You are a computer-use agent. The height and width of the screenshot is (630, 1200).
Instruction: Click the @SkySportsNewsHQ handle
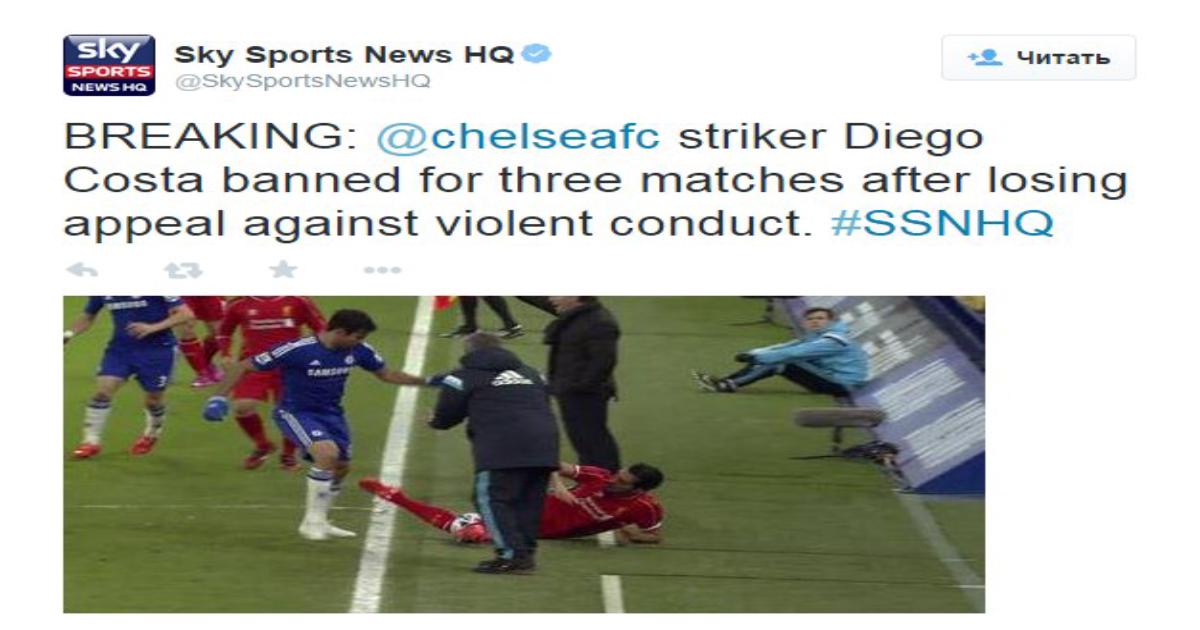click(303, 81)
